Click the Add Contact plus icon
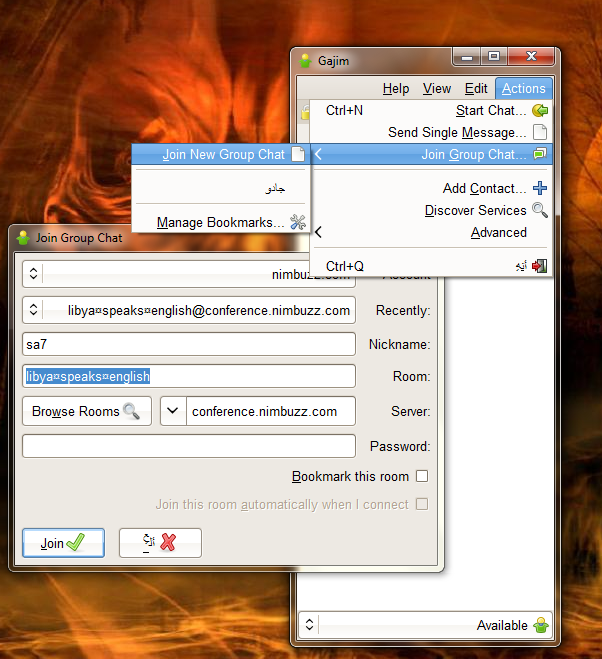The width and height of the screenshot is (602, 659). click(540, 188)
